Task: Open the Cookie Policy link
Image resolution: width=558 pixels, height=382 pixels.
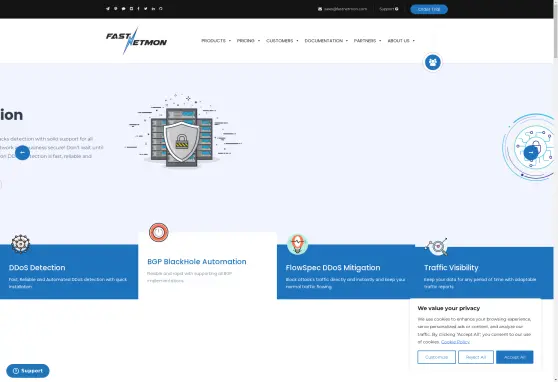Action: 455,342
